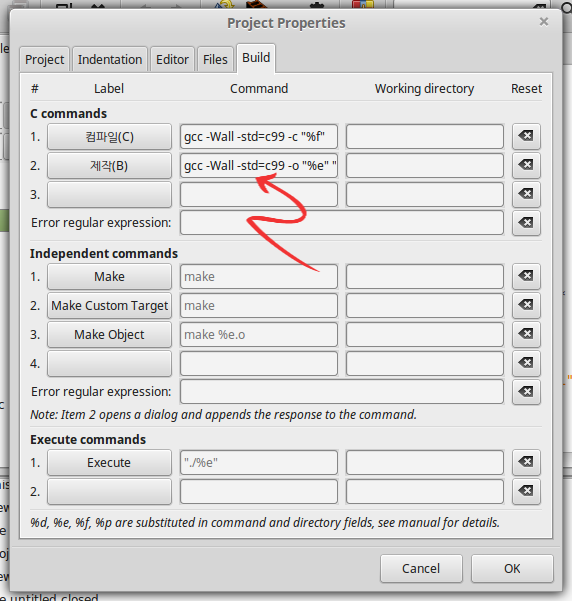Focus working directory field for Make
The width and height of the screenshot is (572, 601).
(x=425, y=276)
